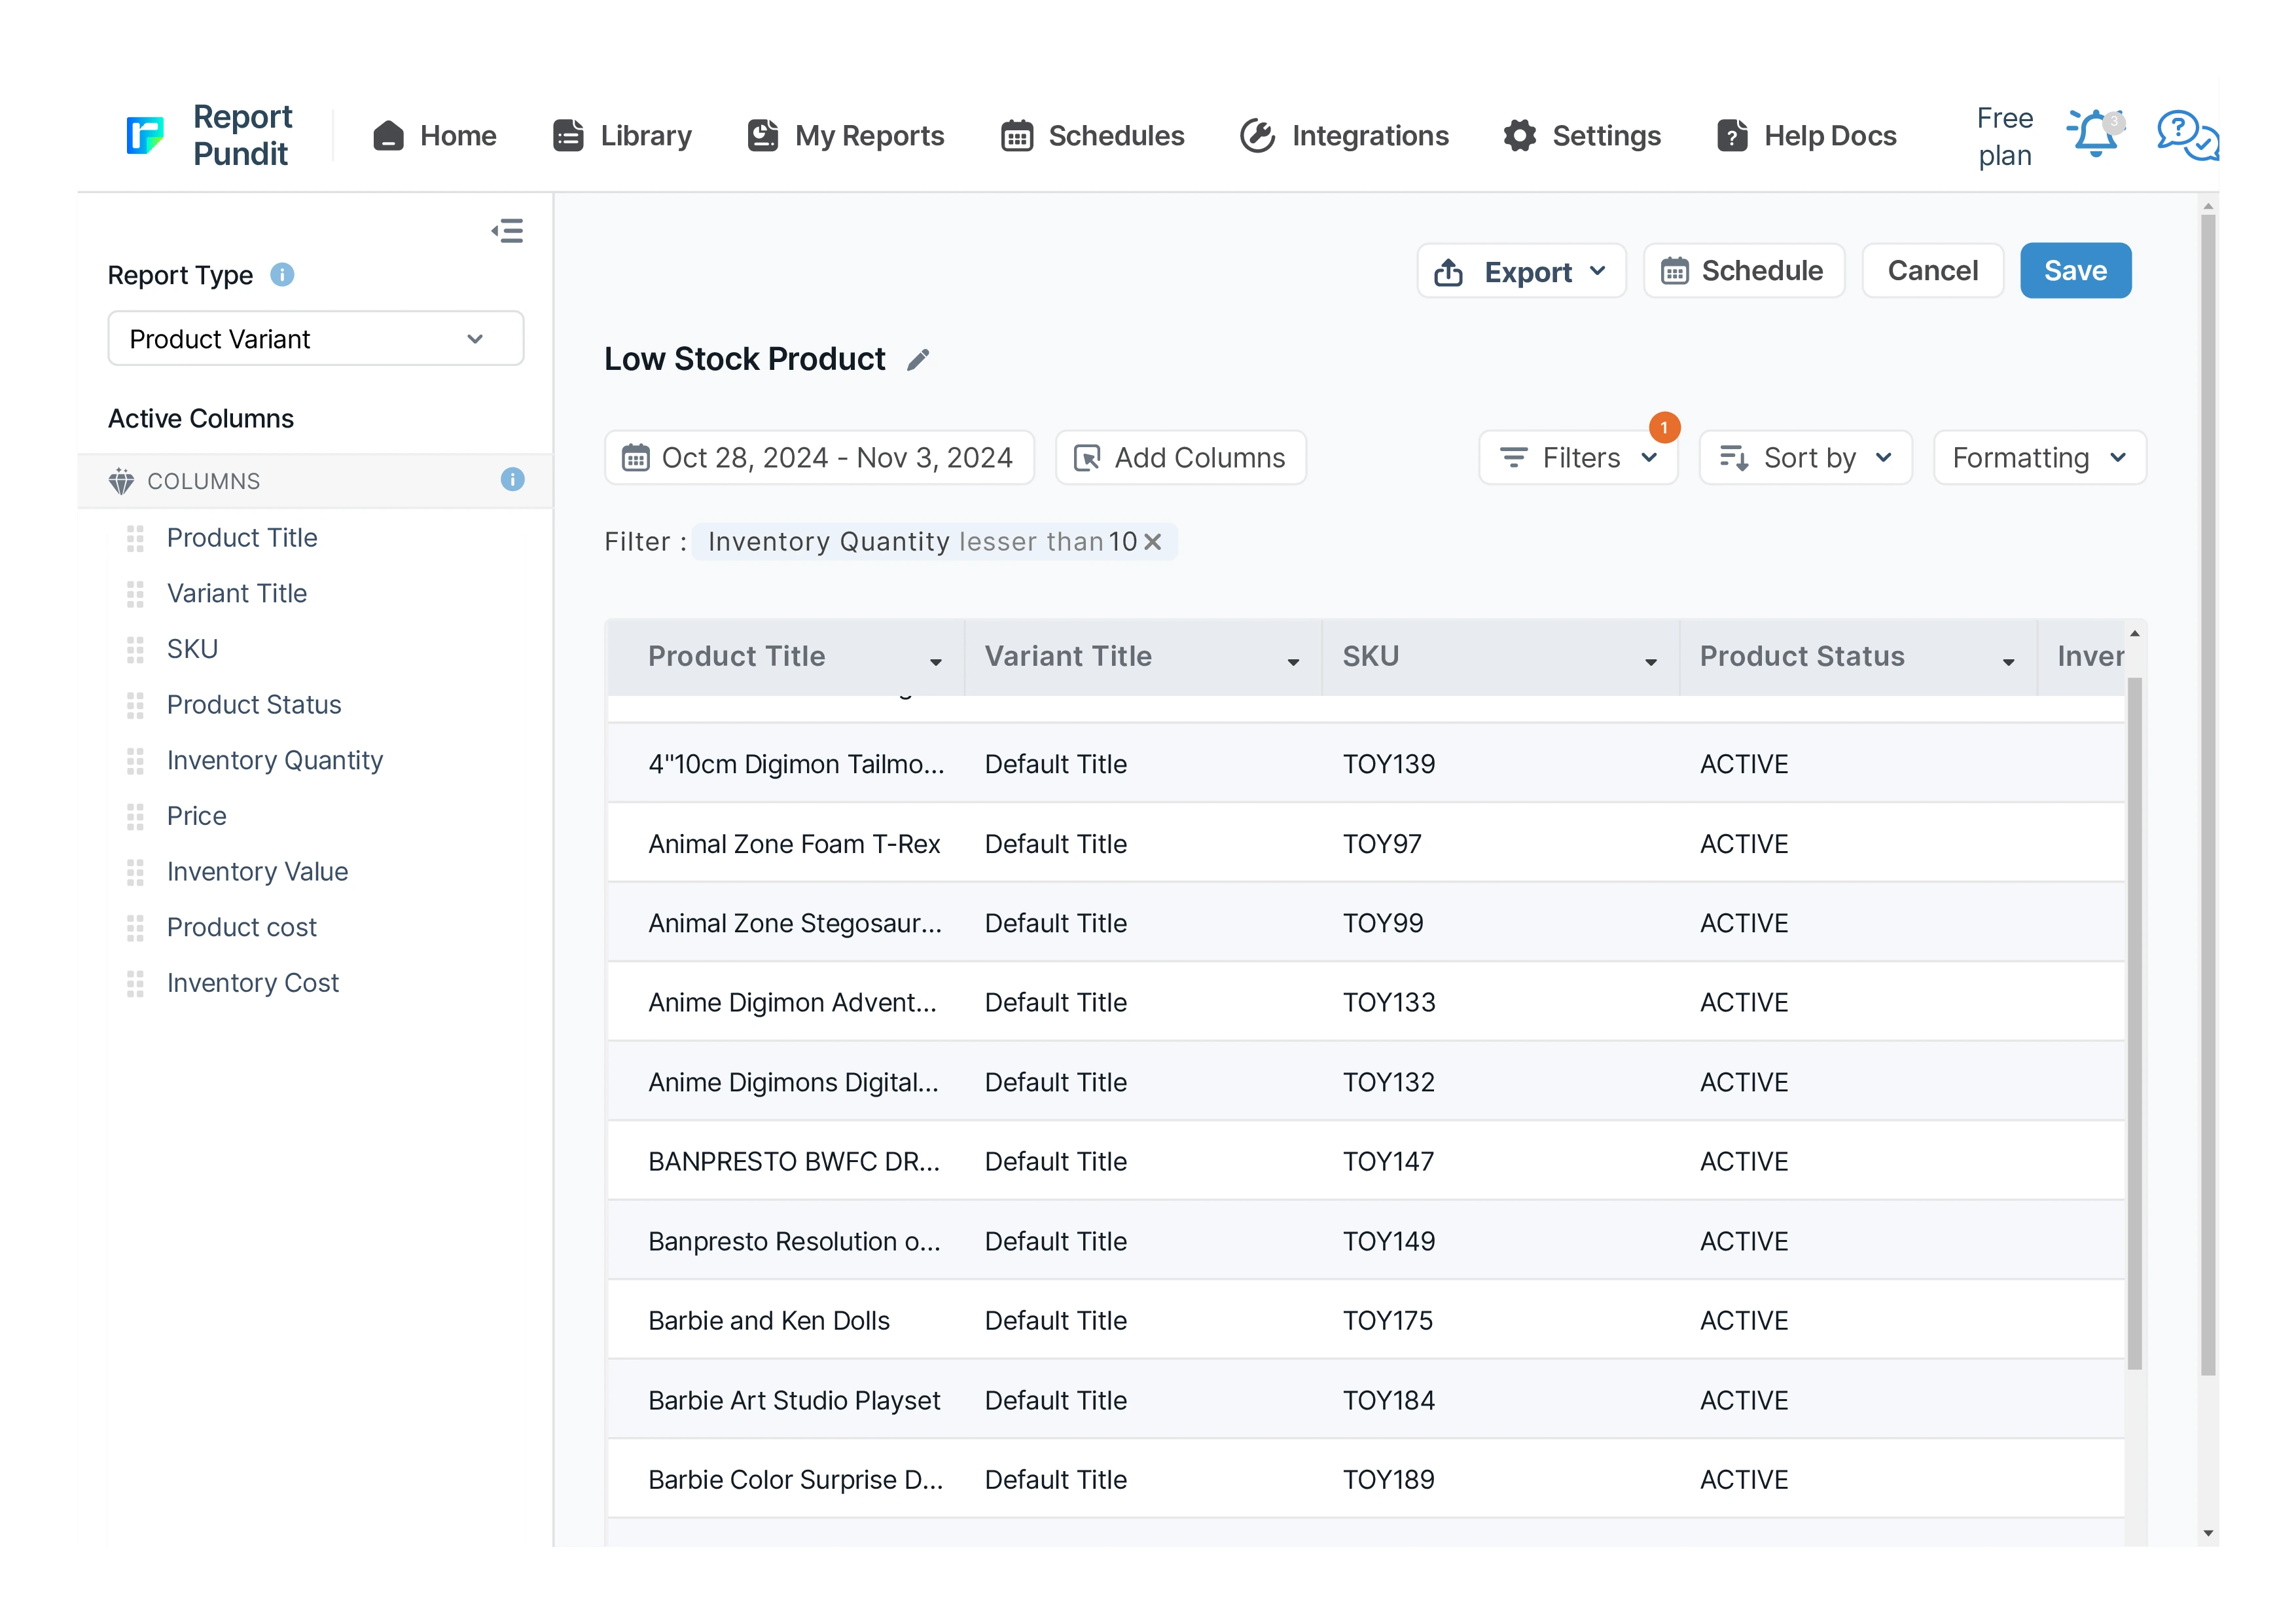Open the Sort by dropdown
2296x1623 pixels.
click(1805, 458)
